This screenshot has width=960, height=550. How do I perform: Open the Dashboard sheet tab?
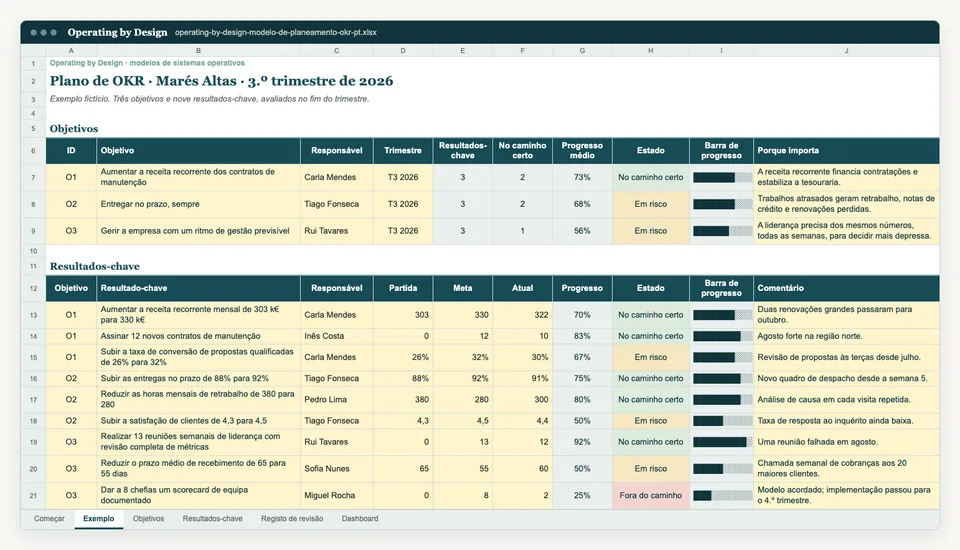[360, 519]
